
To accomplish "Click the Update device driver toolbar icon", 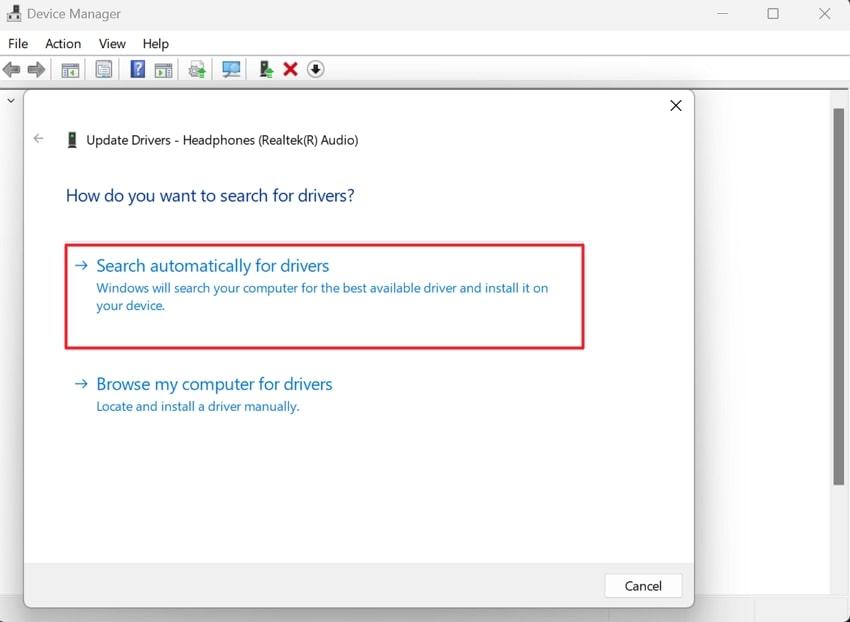I will [x=266, y=69].
